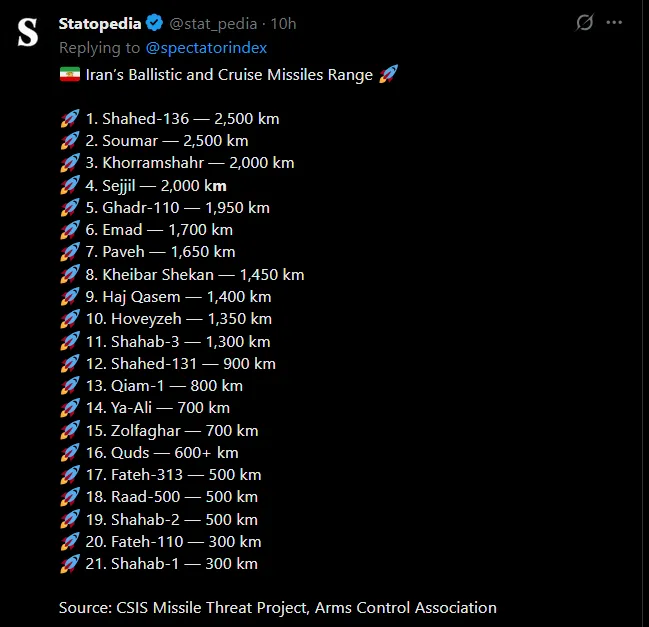649x627 pixels.
Task: Click the blue verified badge
Action: [155, 23]
